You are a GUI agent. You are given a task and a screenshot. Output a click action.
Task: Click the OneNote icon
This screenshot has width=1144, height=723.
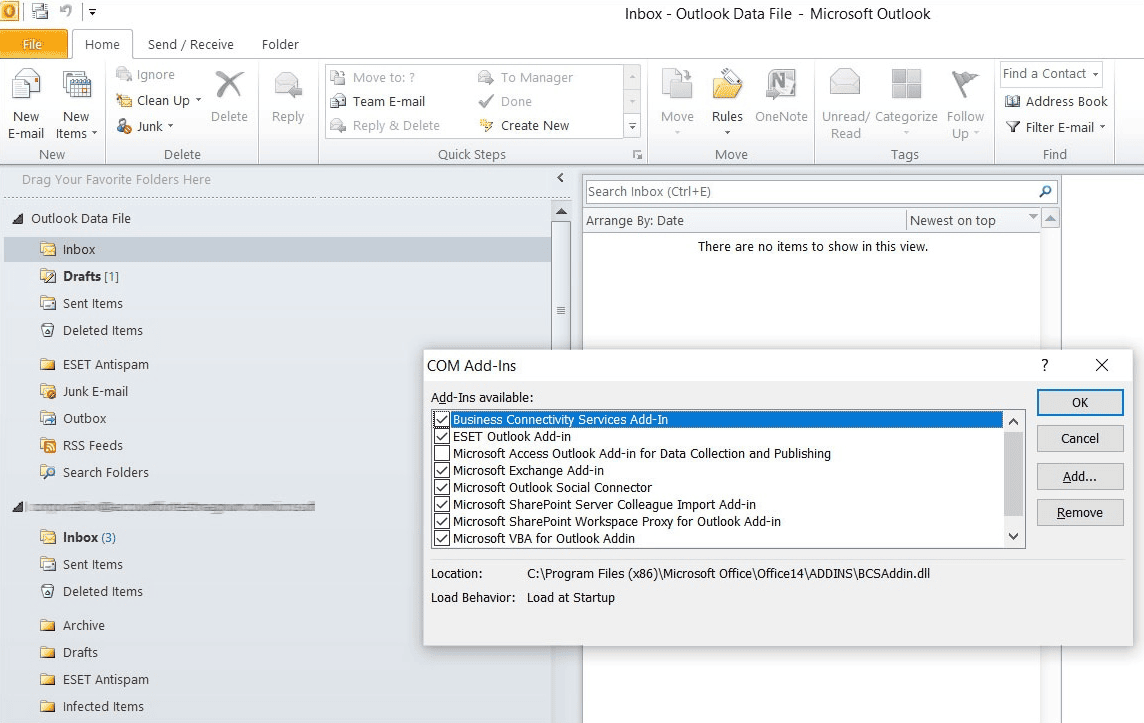tap(781, 88)
